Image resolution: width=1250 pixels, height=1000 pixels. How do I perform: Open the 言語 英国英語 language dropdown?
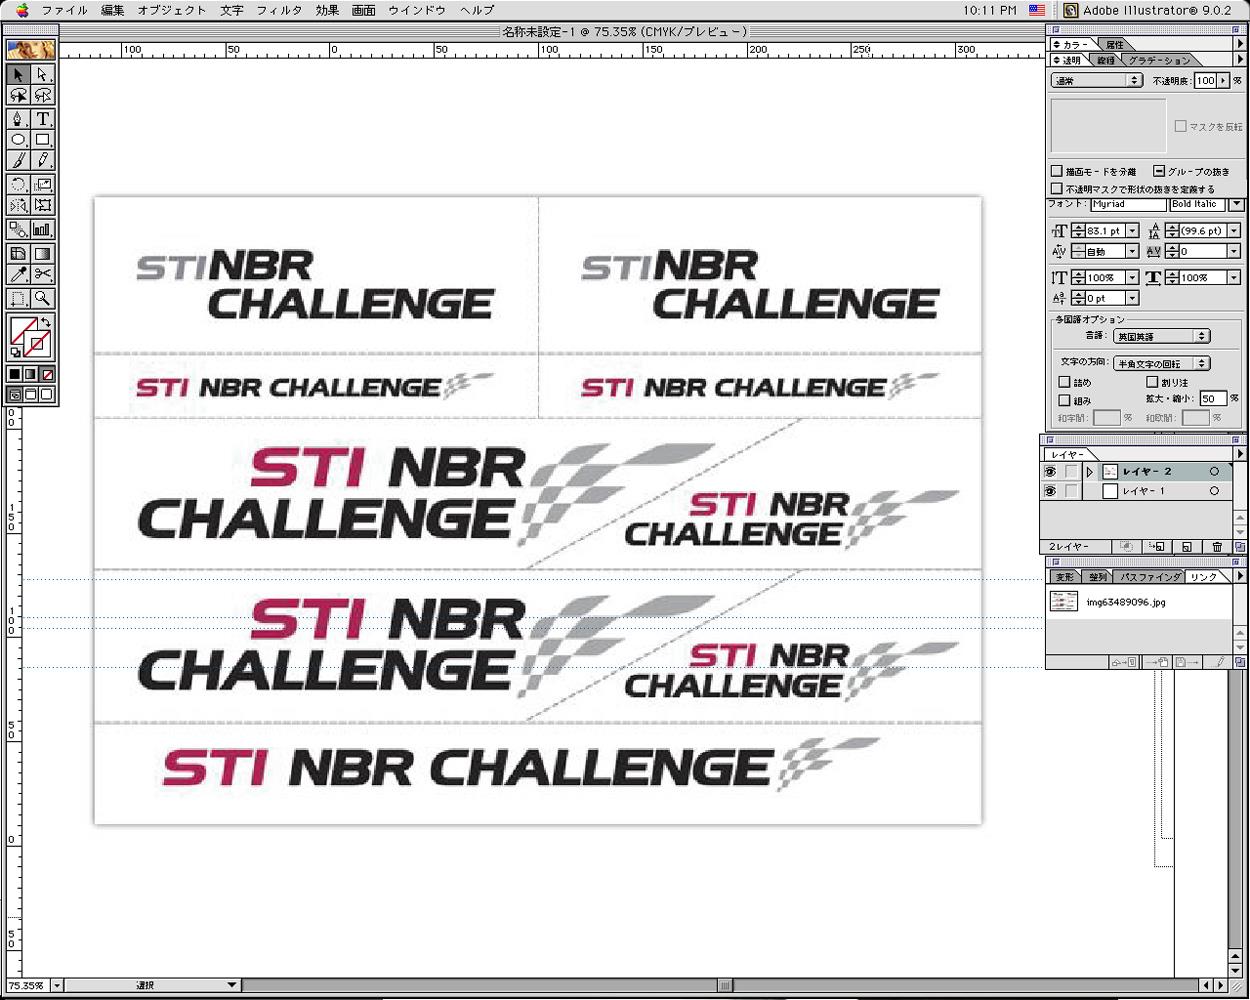[1162, 336]
